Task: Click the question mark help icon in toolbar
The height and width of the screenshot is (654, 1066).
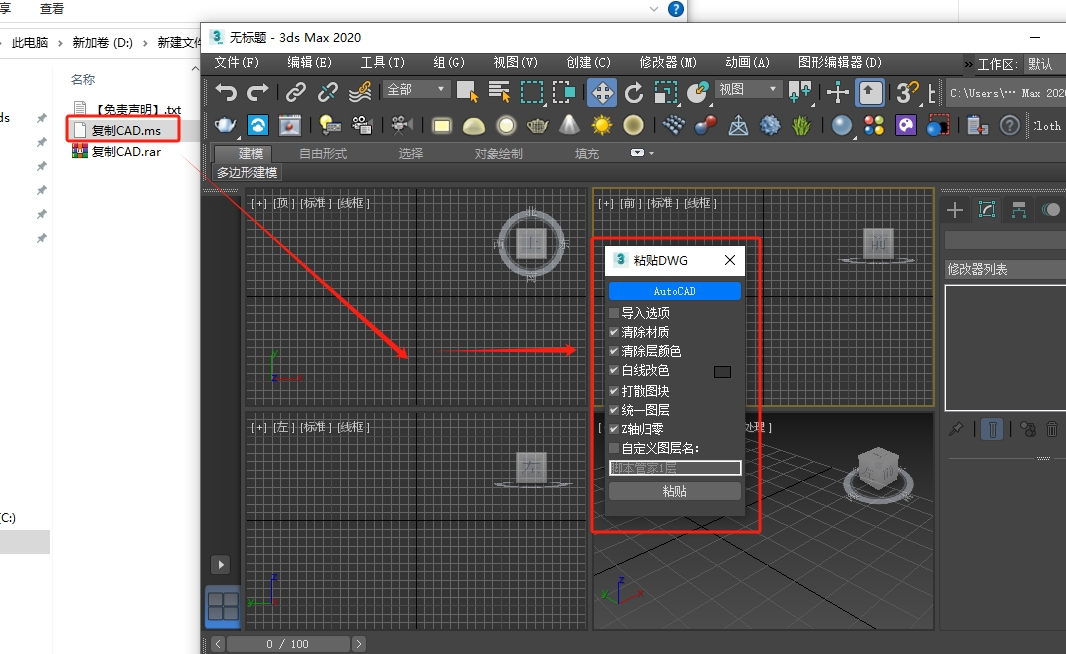Action: 1010,125
